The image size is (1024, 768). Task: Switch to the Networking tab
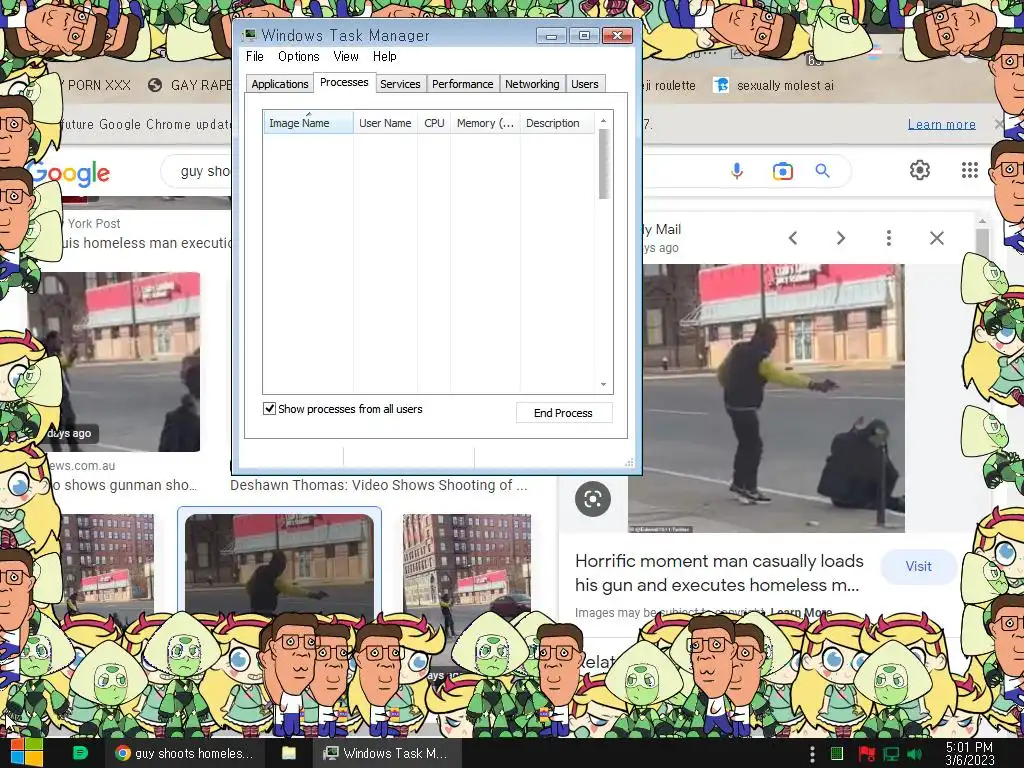[x=532, y=84]
